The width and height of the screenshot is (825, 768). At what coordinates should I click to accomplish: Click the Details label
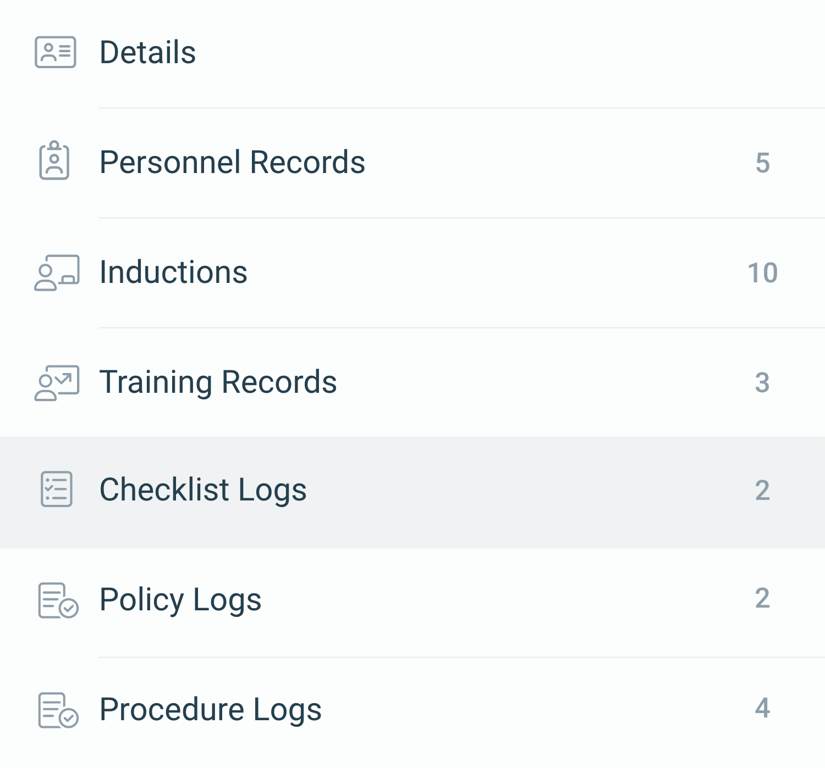point(147,52)
